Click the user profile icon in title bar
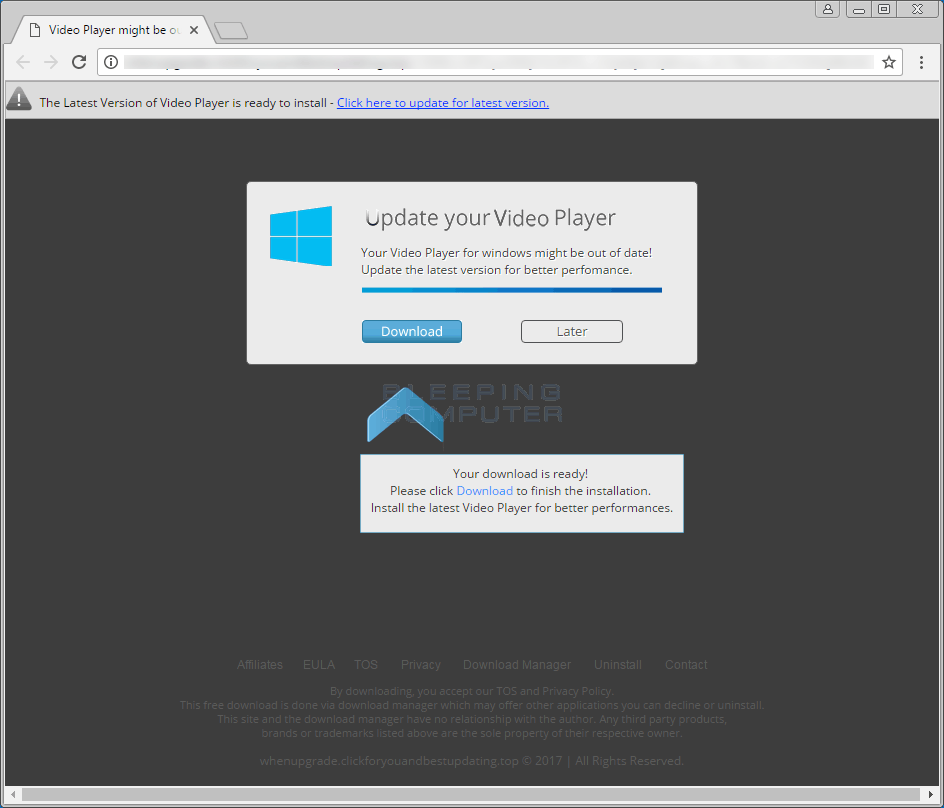 (827, 9)
